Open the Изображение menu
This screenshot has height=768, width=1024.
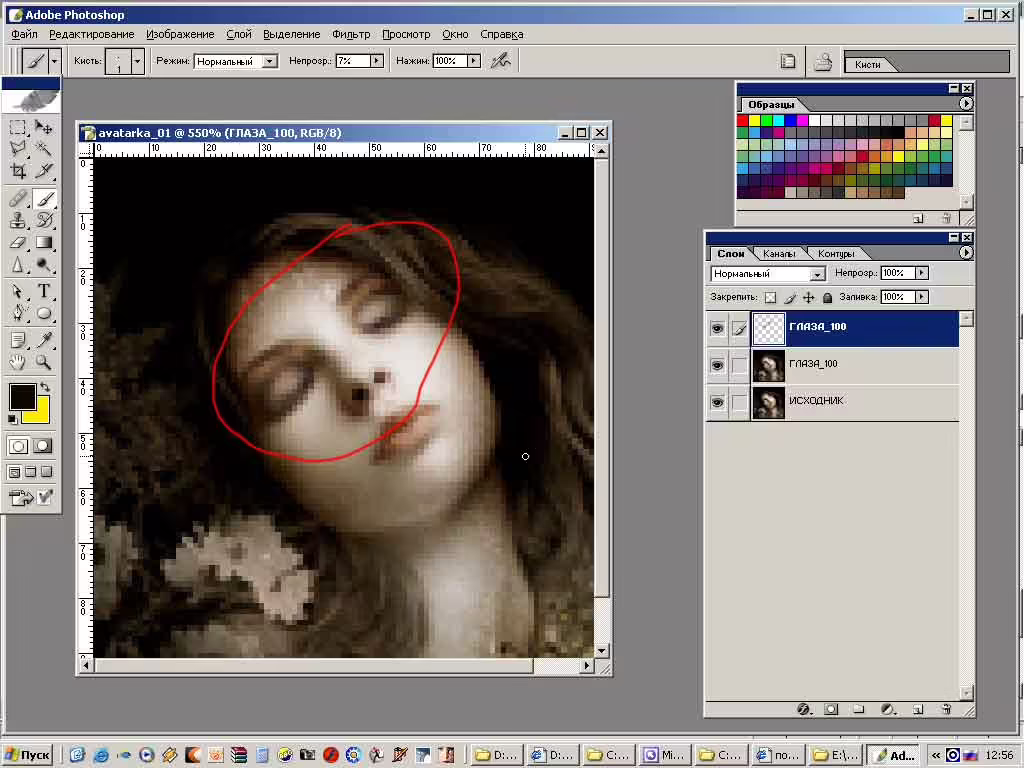(180, 34)
